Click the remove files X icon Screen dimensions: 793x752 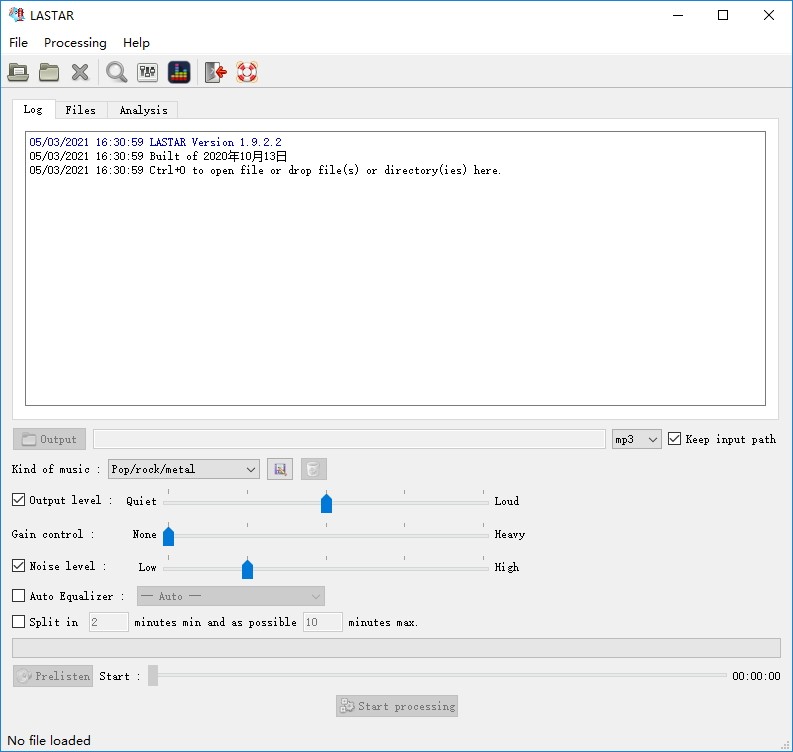pos(80,72)
